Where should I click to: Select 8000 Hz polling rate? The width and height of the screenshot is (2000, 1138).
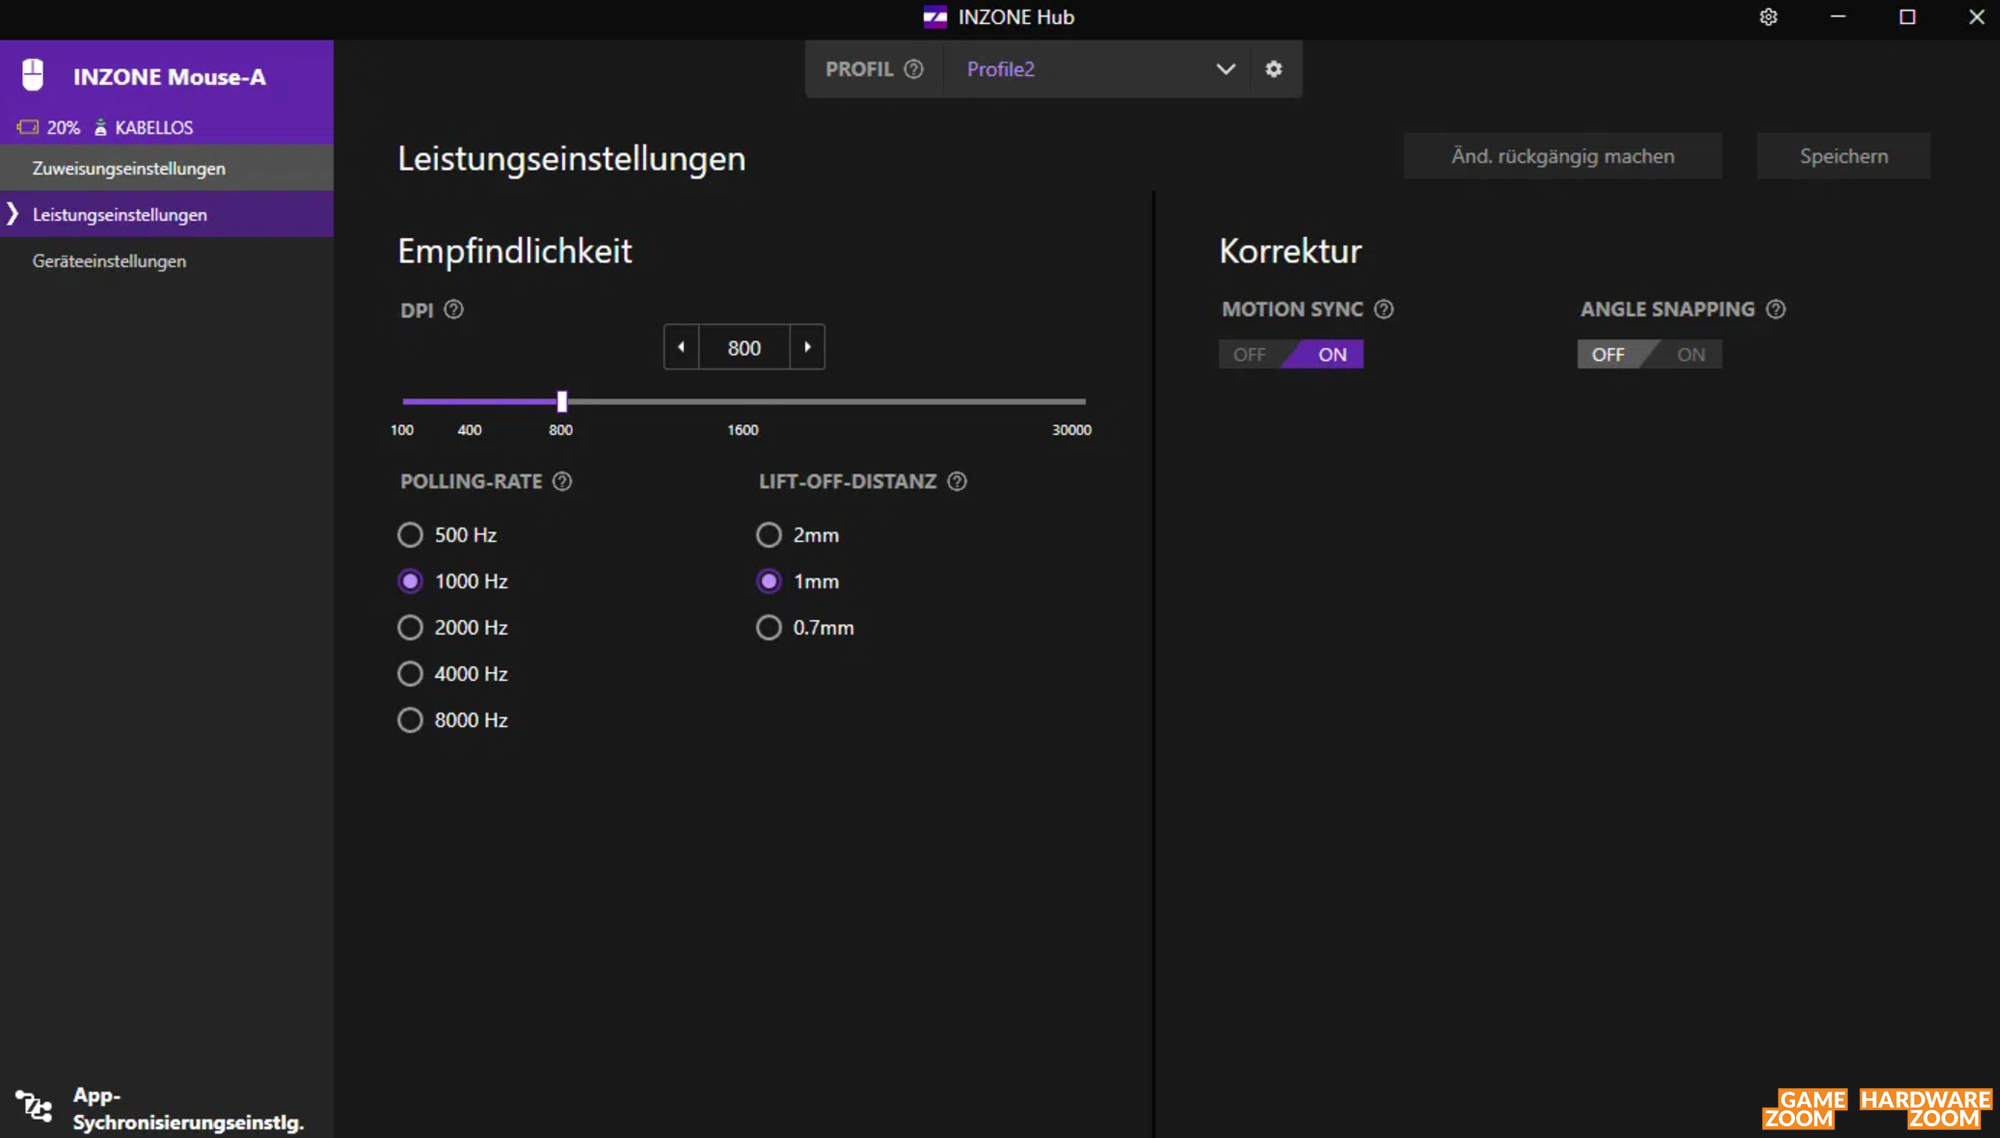click(410, 720)
